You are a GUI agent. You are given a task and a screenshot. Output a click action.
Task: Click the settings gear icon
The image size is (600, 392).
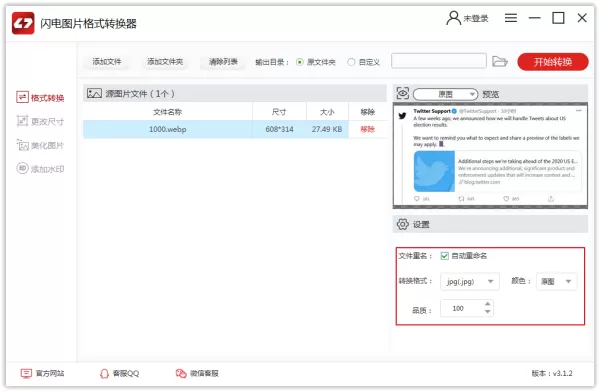(403, 224)
